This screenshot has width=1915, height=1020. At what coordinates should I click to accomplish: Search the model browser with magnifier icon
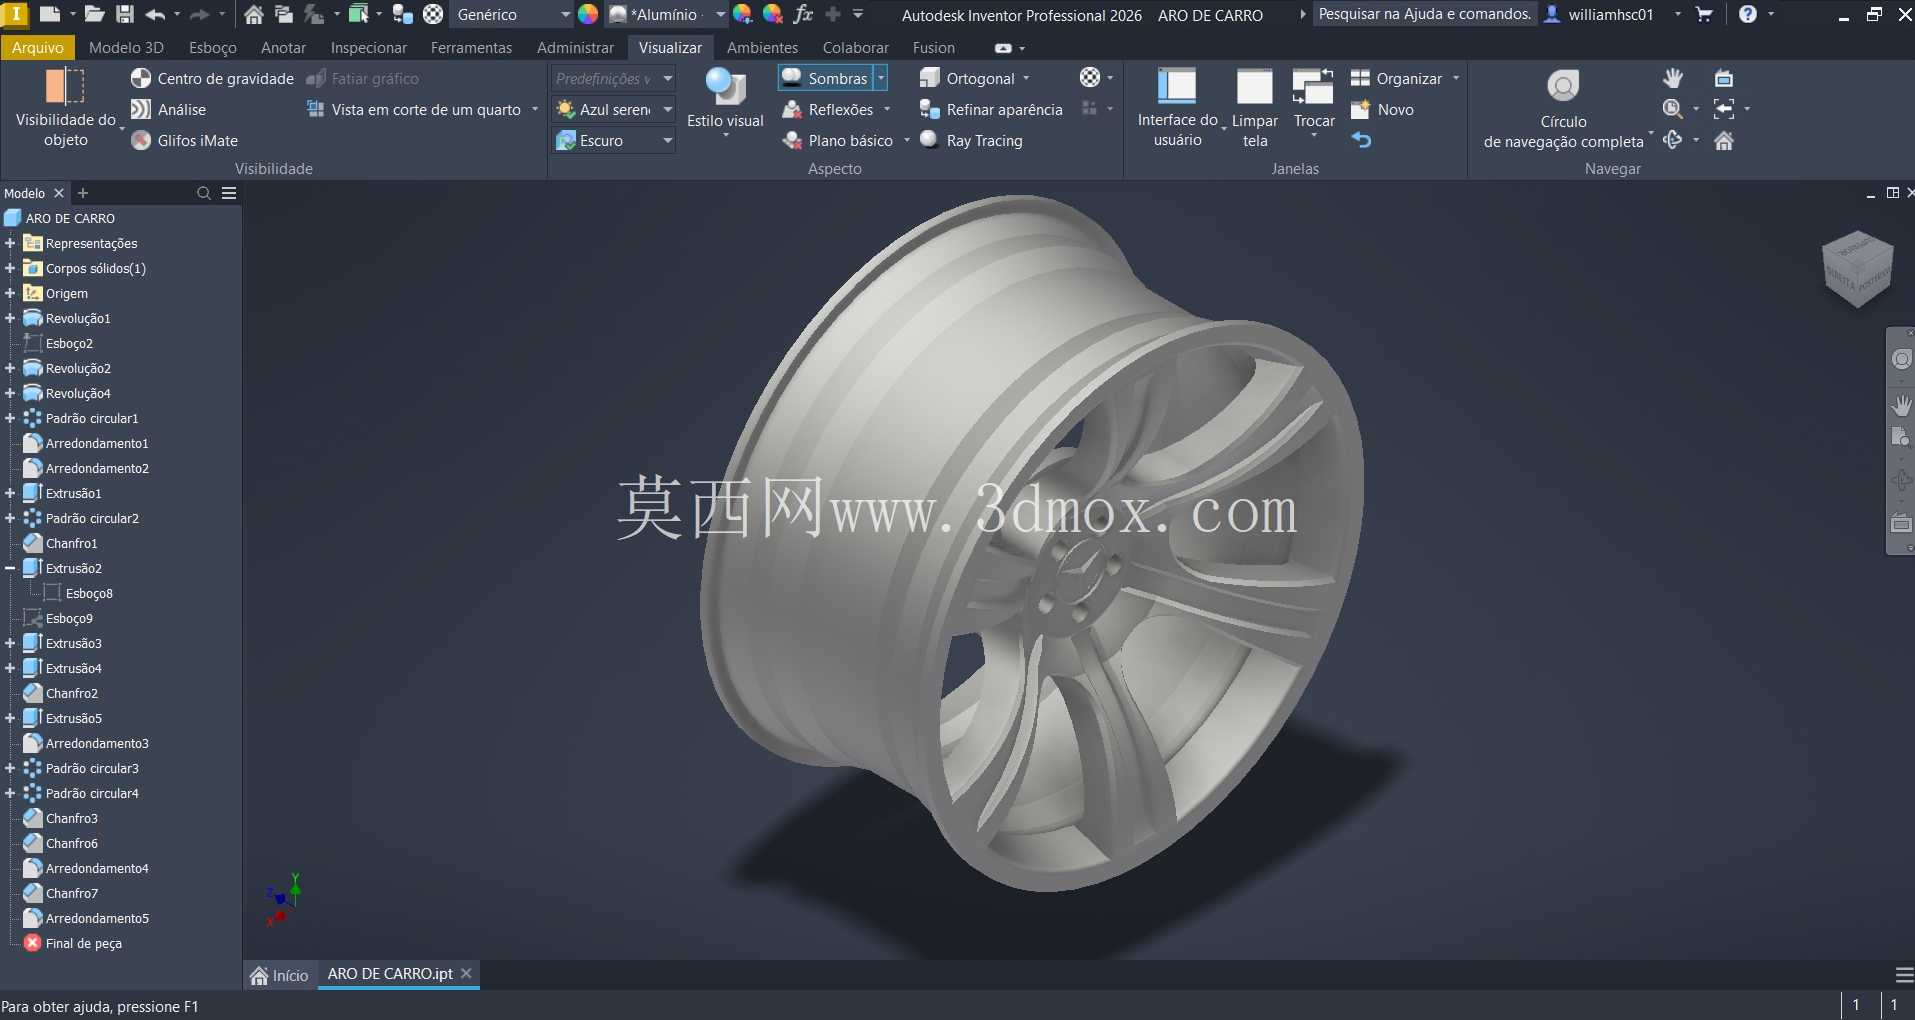click(204, 193)
